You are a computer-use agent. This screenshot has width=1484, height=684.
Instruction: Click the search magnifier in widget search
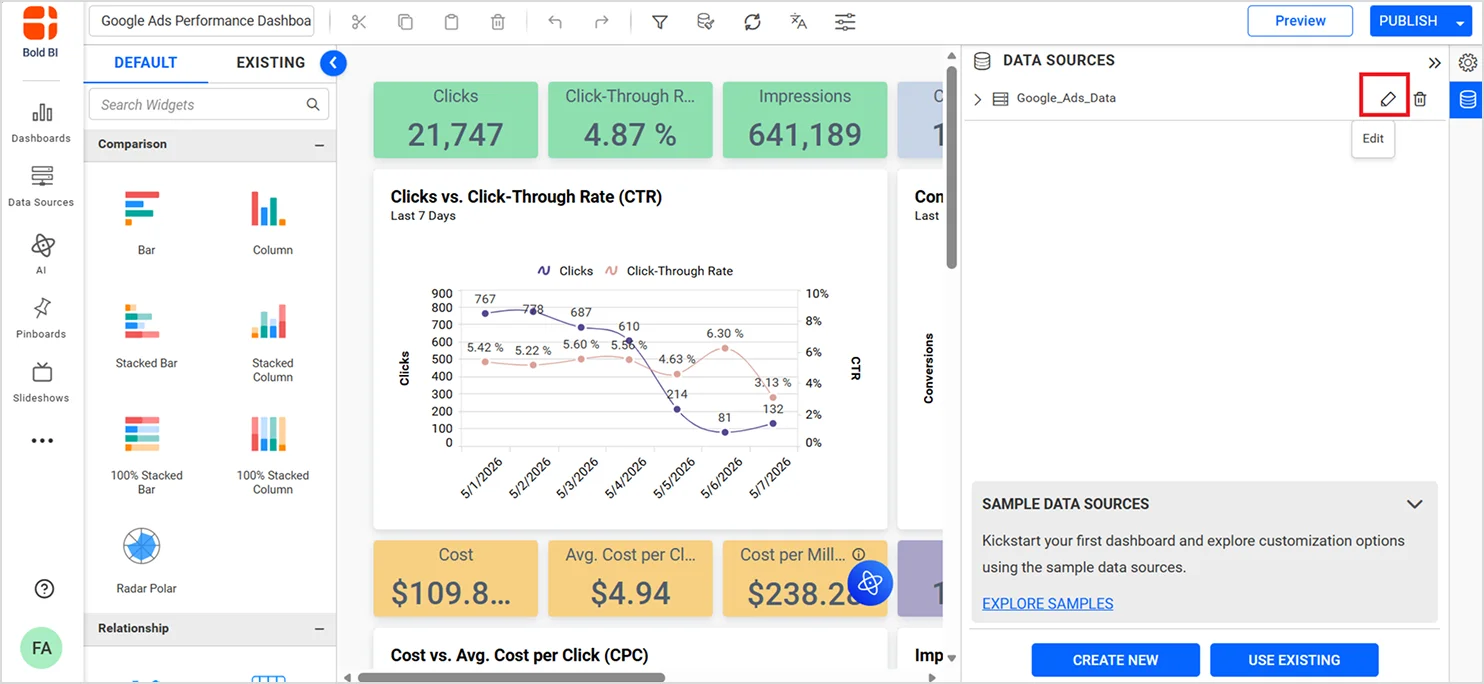[313, 104]
